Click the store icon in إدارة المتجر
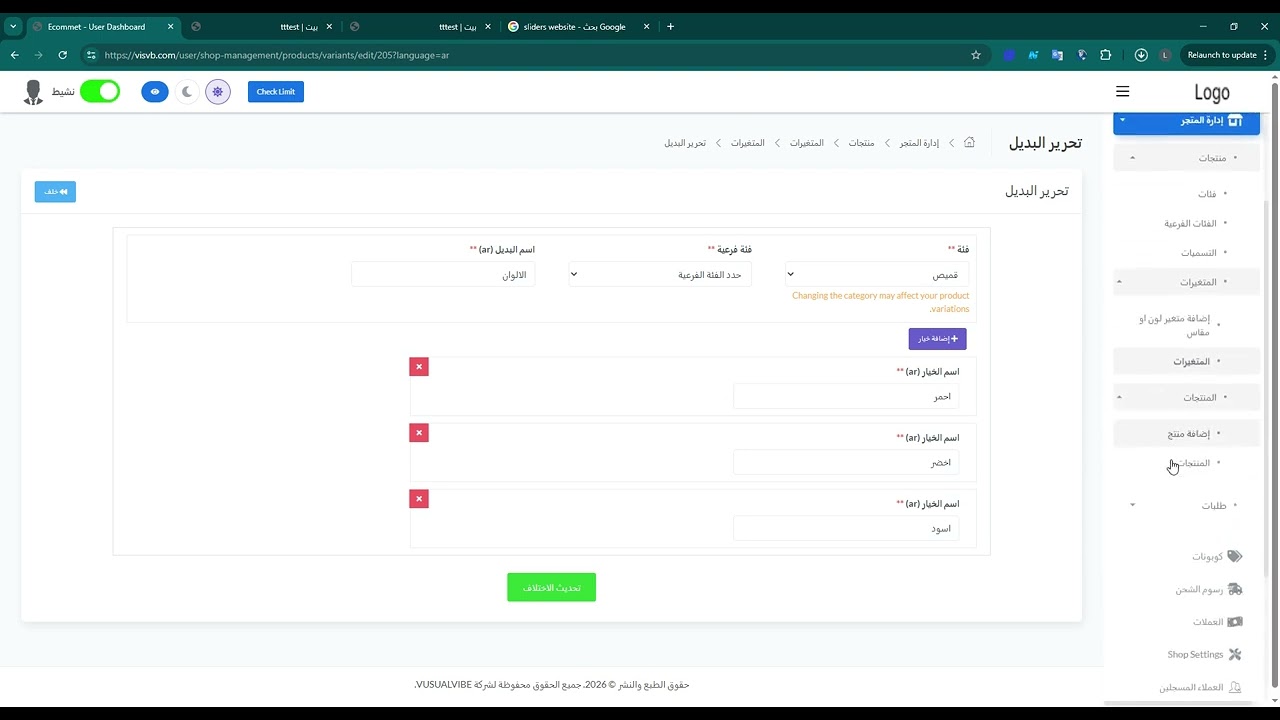The height and width of the screenshot is (720, 1280). 1235,120
